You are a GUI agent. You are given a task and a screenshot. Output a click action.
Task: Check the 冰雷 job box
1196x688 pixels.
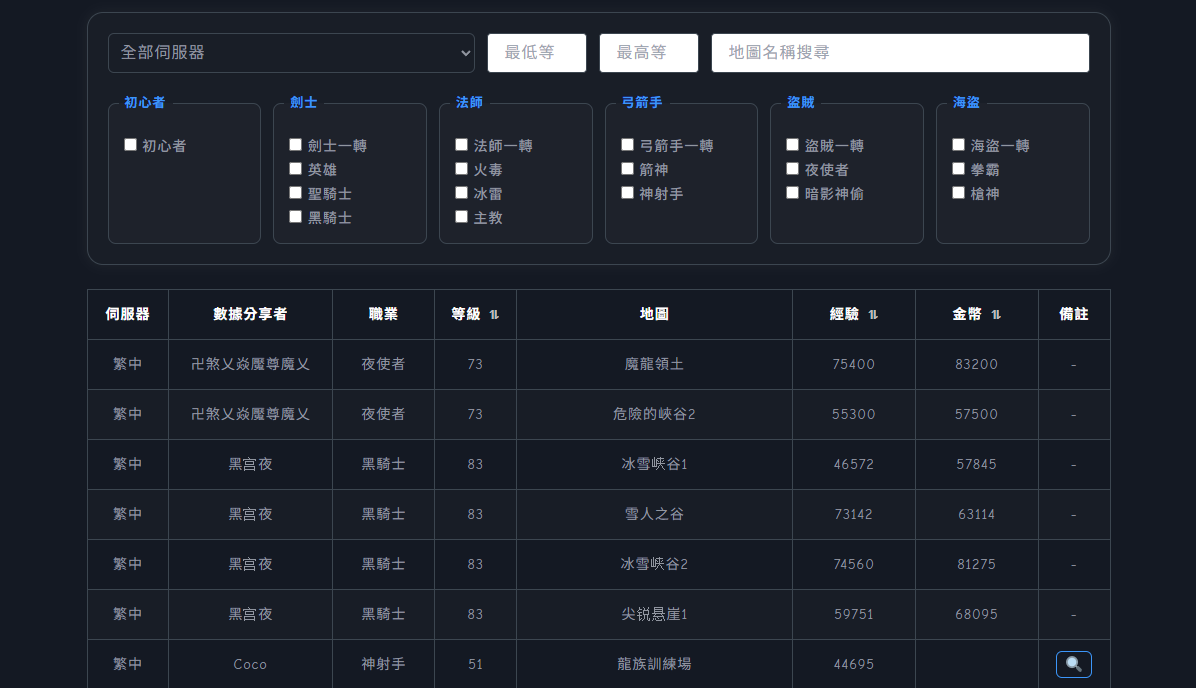(x=461, y=193)
